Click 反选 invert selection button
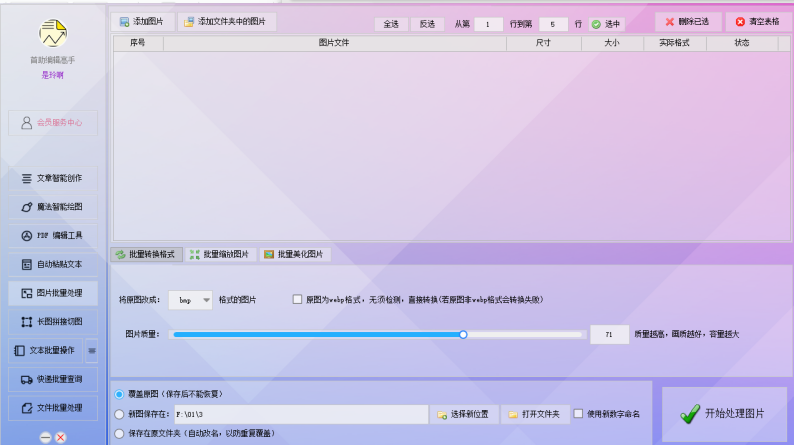 click(427, 24)
